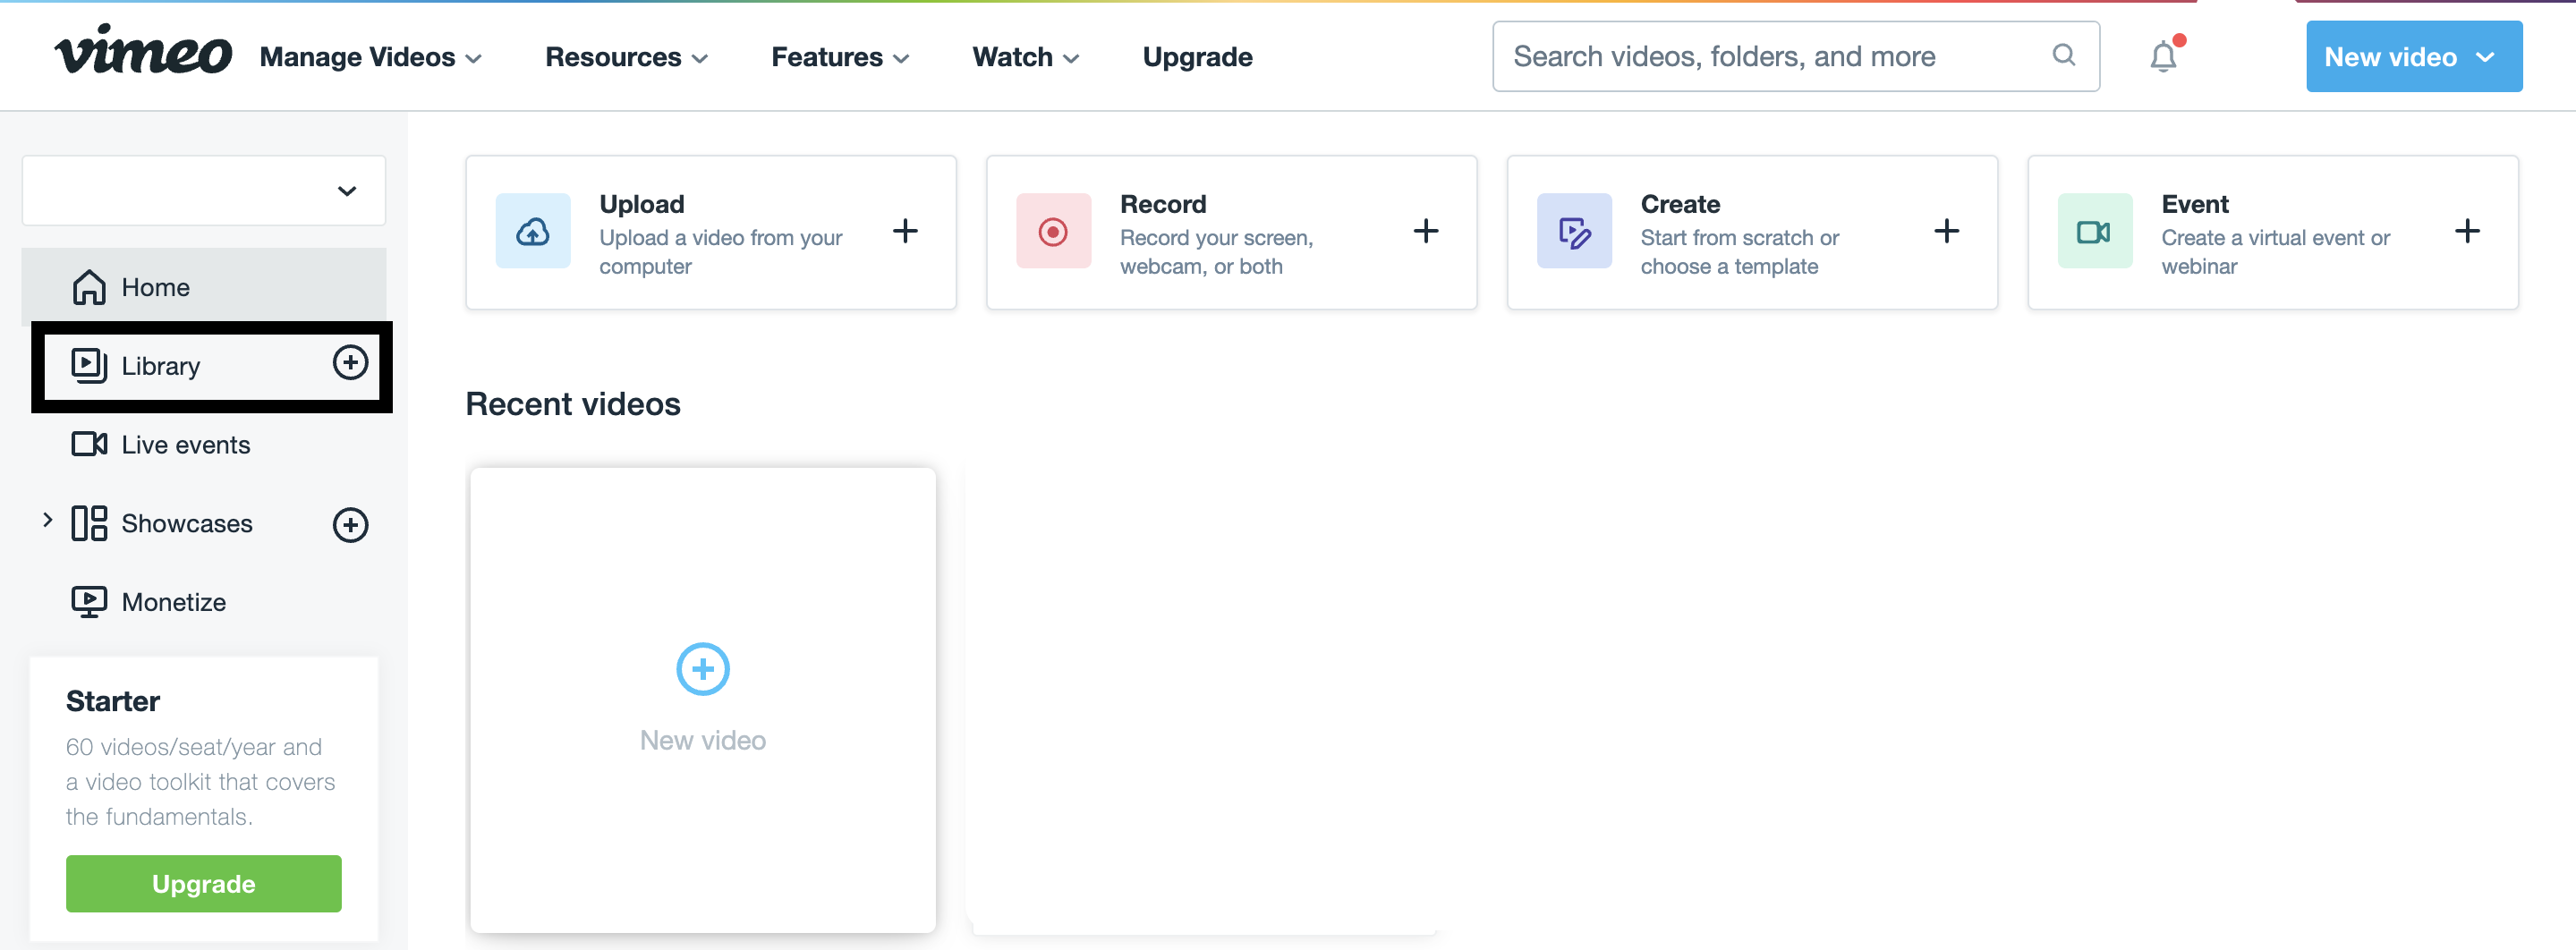Open the Manage Videos dropdown menu

[371, 57]
